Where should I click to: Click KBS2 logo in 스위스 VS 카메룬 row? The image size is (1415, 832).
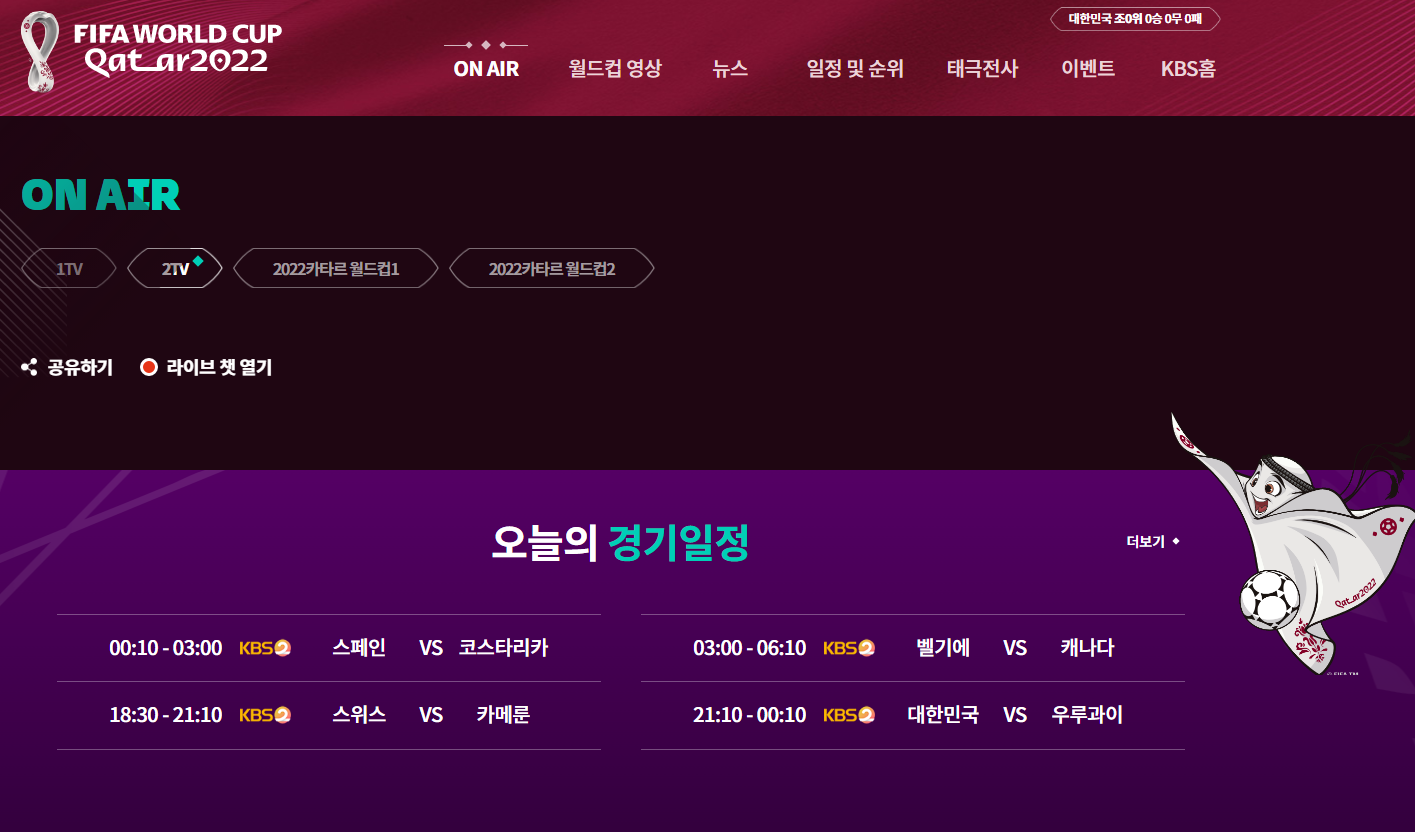pyautogui.click(x=265, y=715)
